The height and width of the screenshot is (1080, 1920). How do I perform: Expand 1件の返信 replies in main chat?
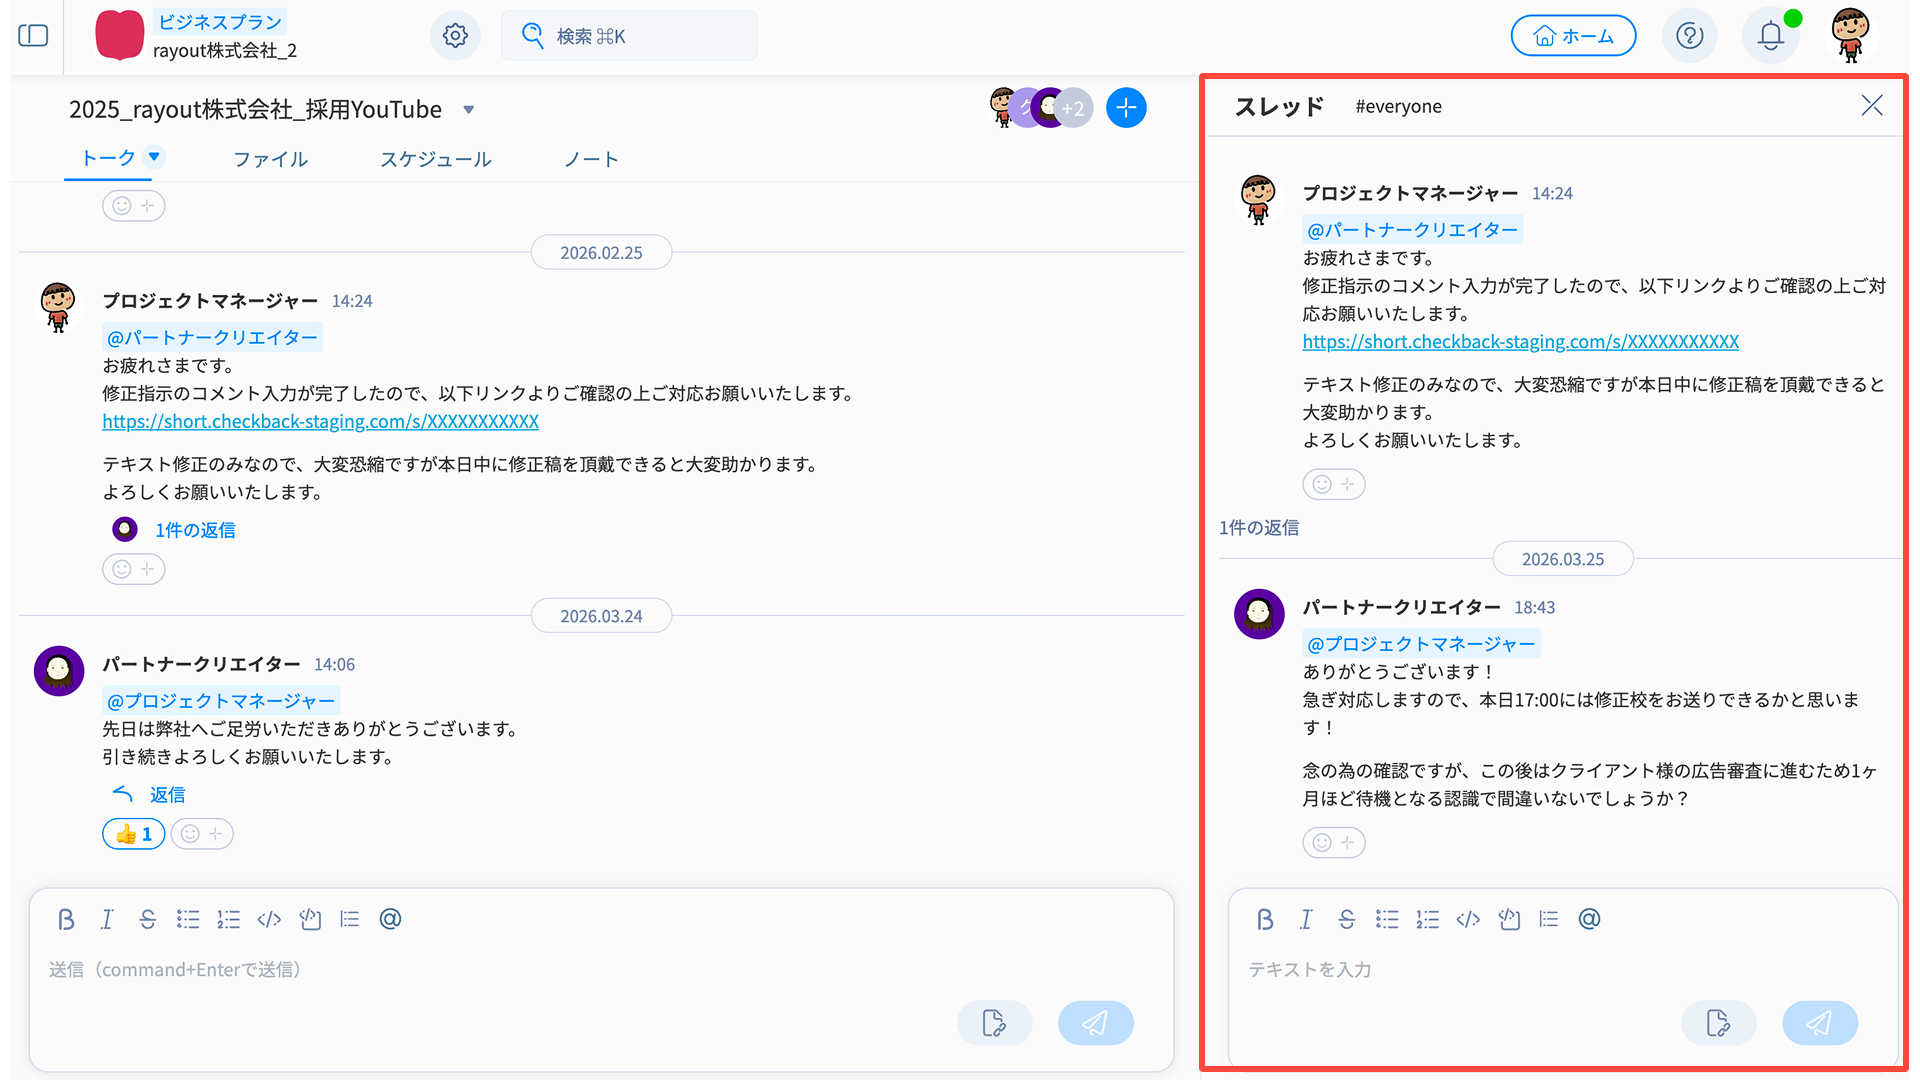point(195,530)
